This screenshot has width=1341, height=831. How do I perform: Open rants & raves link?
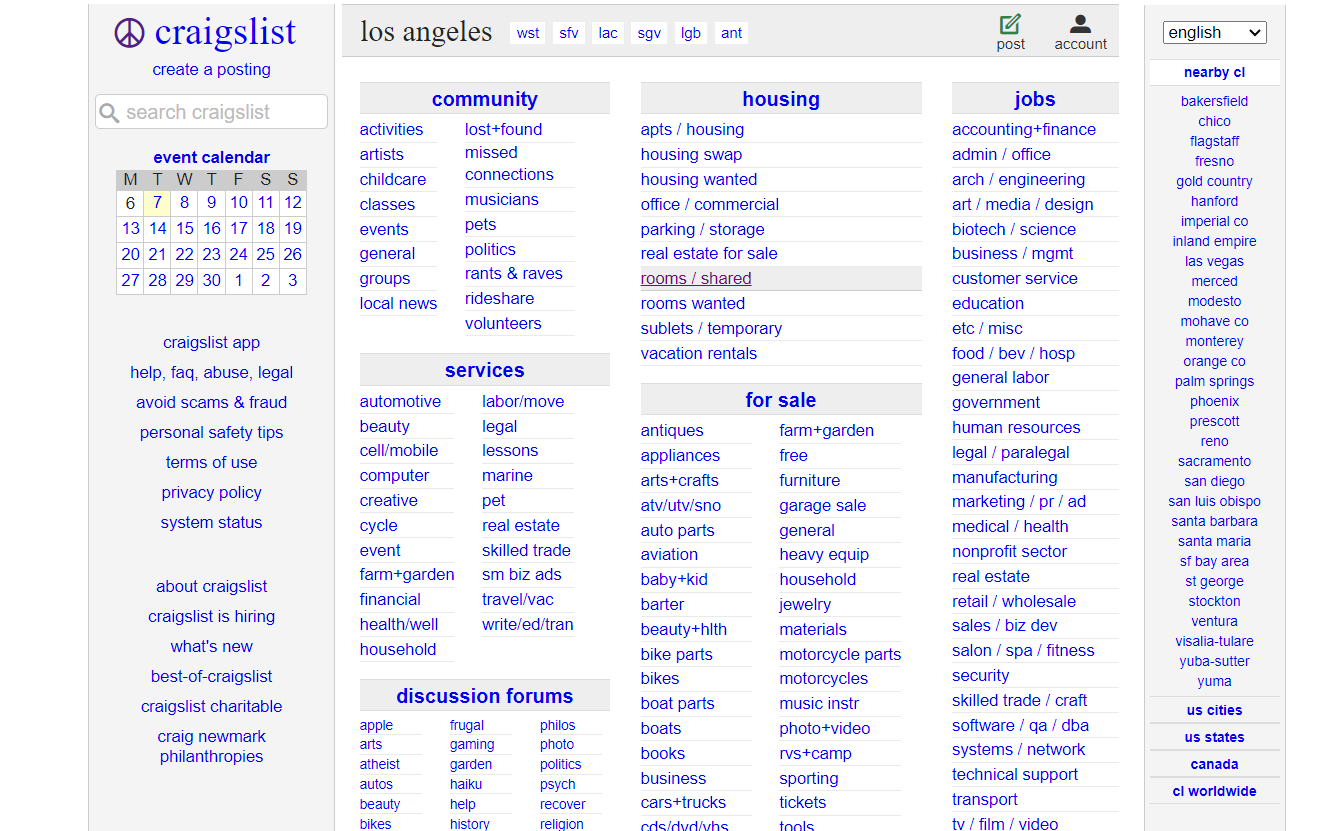point(514,273)
